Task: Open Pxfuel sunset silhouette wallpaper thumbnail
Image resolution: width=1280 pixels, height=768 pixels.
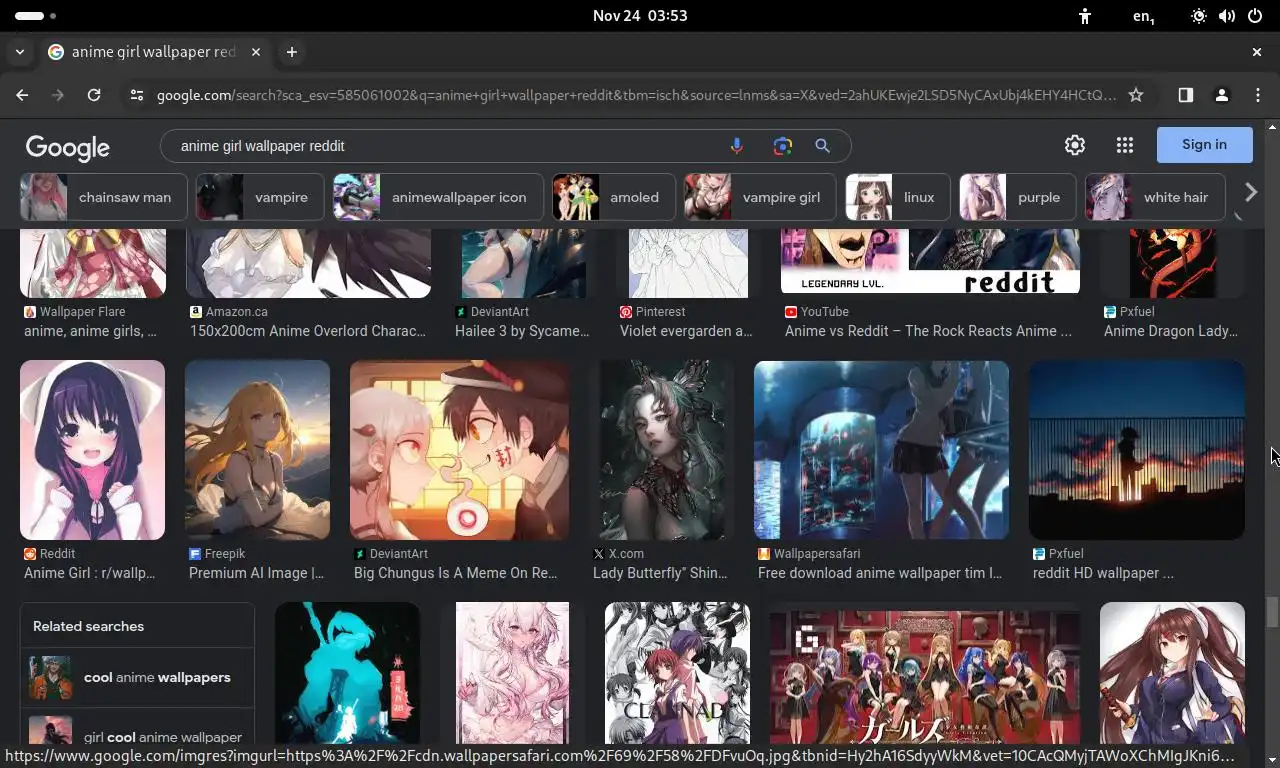Action: coord(1137,450)
